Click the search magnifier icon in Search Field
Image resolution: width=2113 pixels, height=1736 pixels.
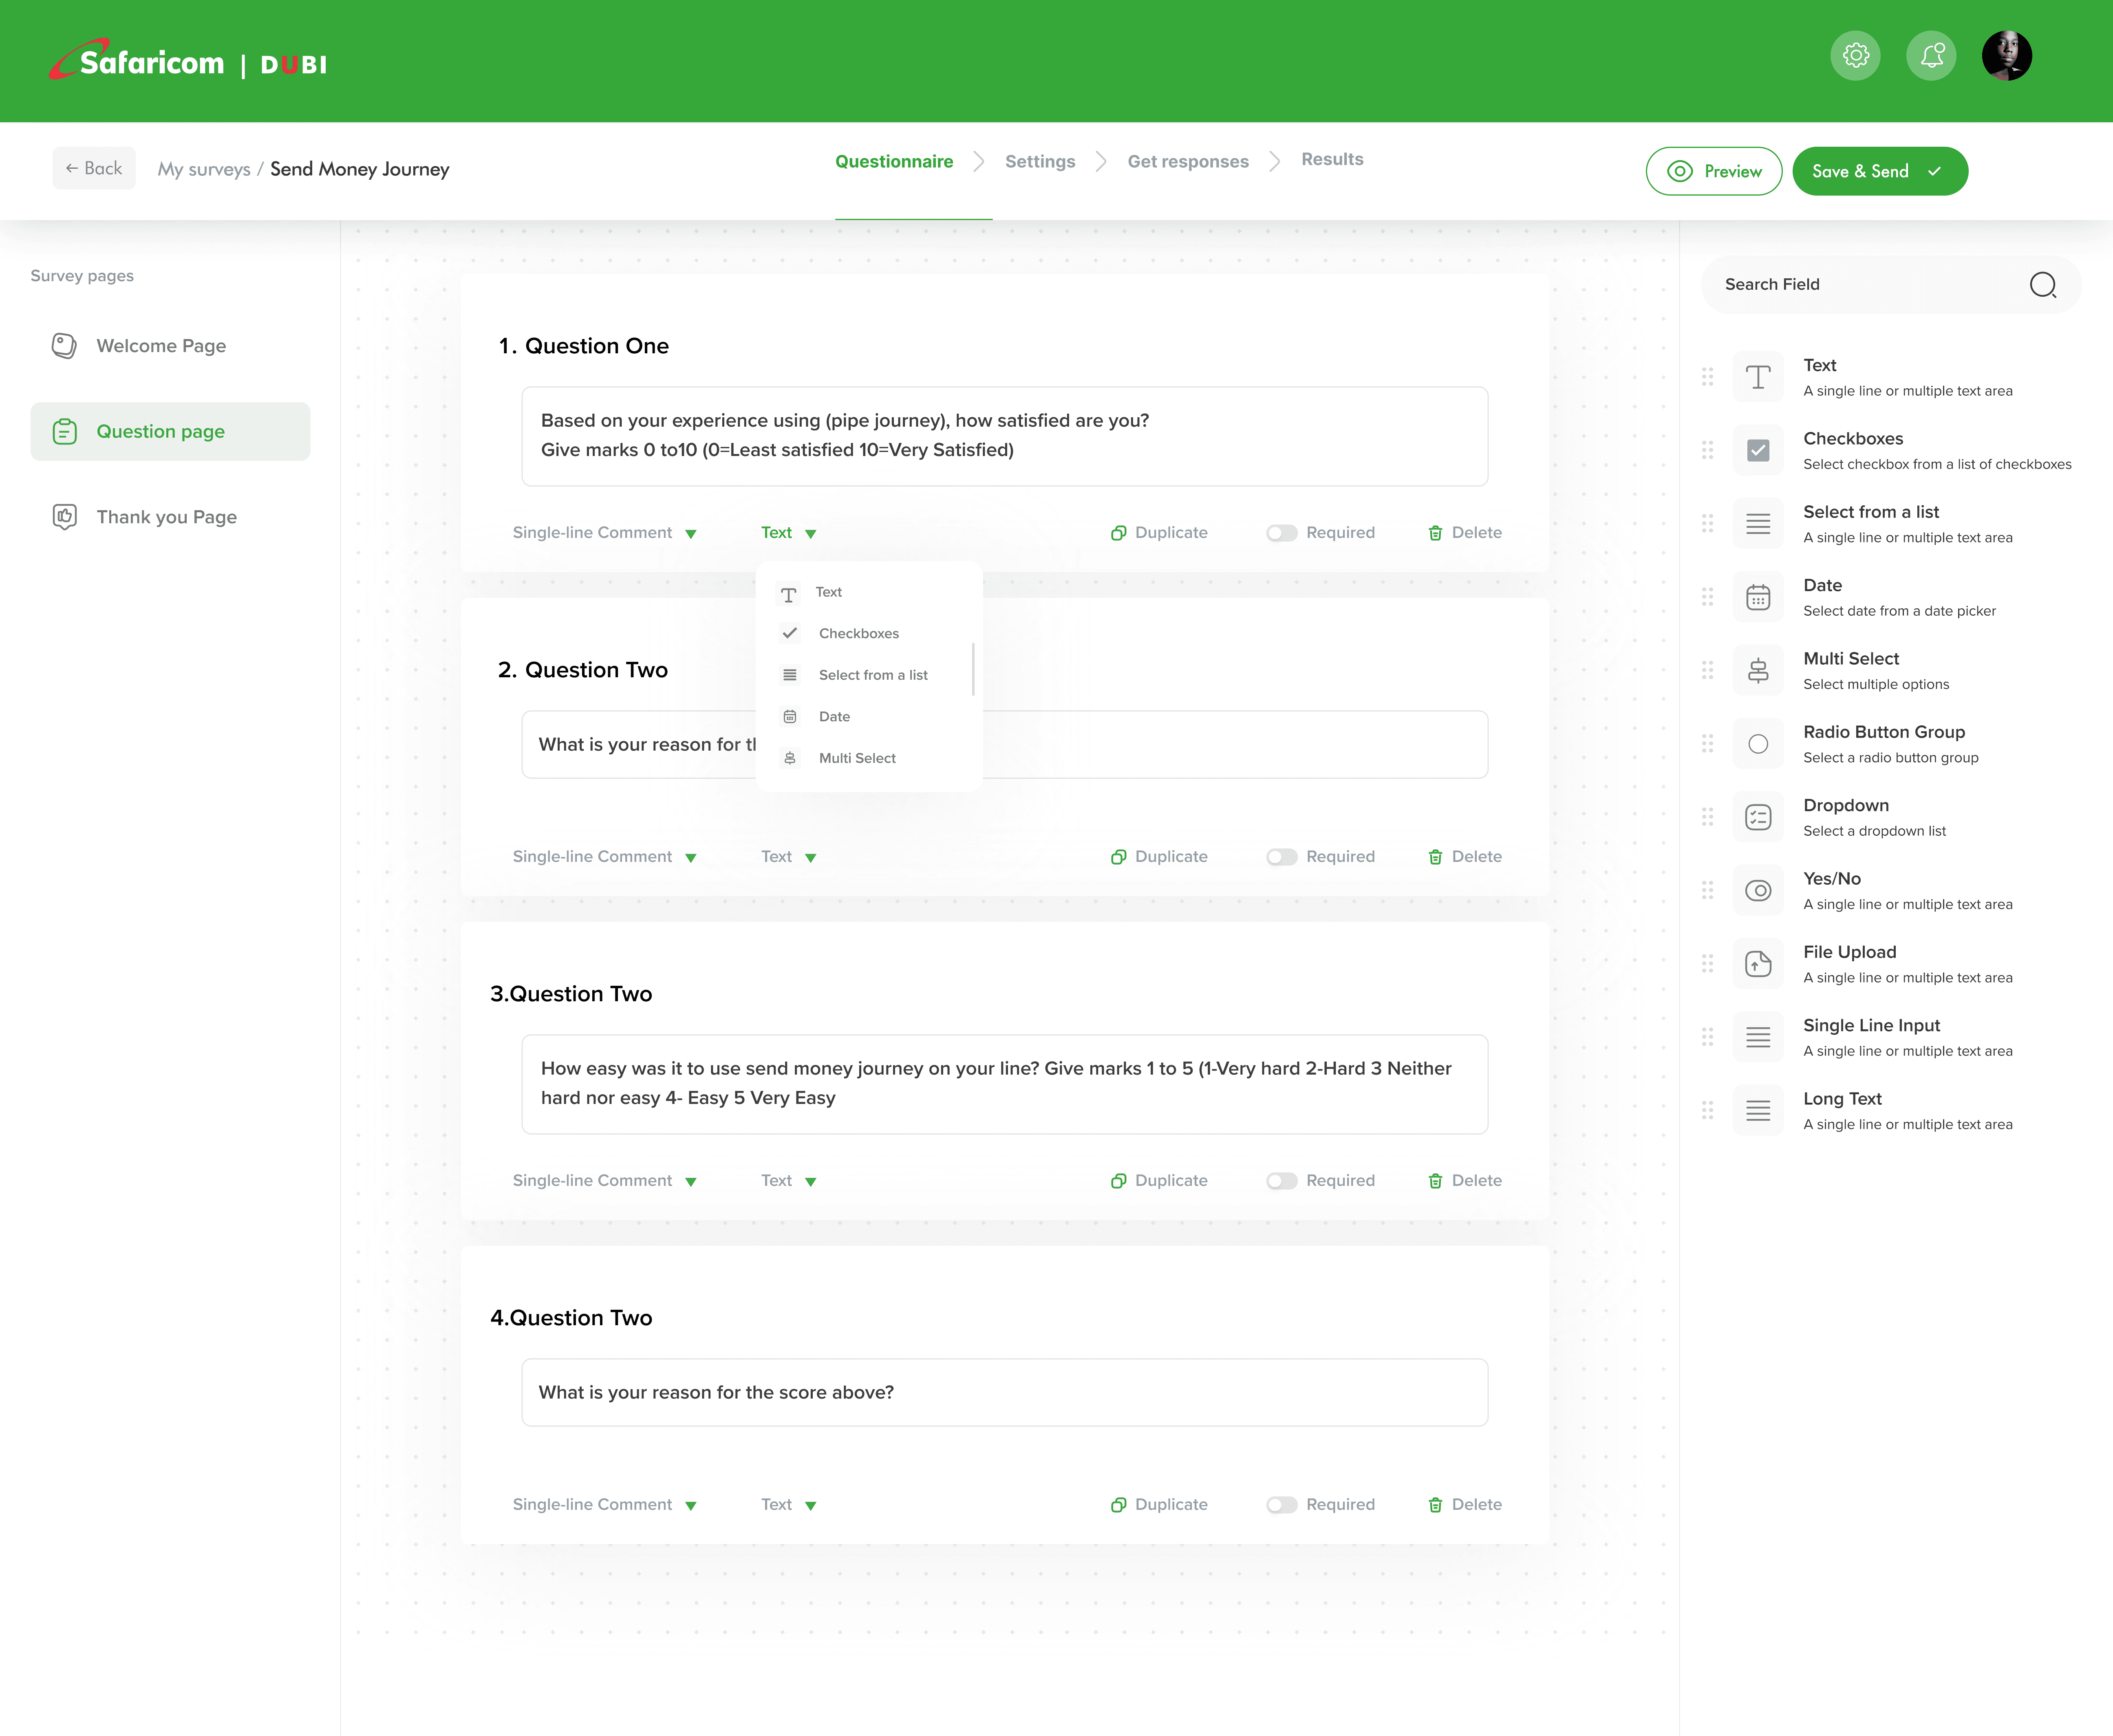coord(2042,285)
